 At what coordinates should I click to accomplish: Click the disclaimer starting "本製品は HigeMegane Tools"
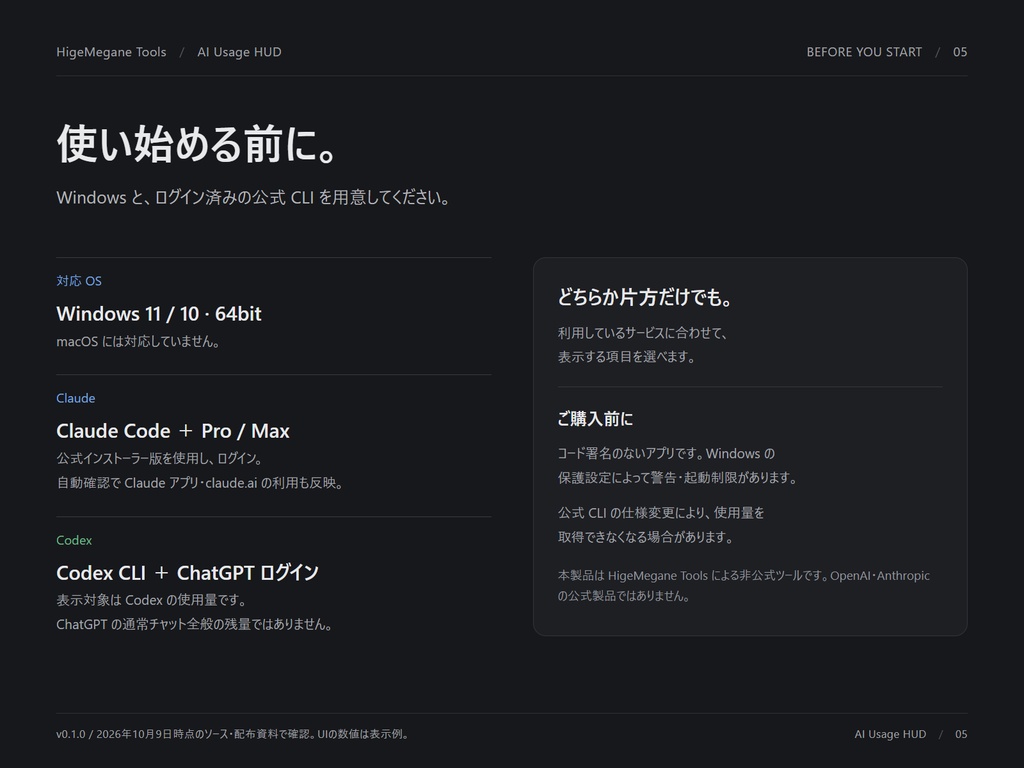(x=744, y=586)
